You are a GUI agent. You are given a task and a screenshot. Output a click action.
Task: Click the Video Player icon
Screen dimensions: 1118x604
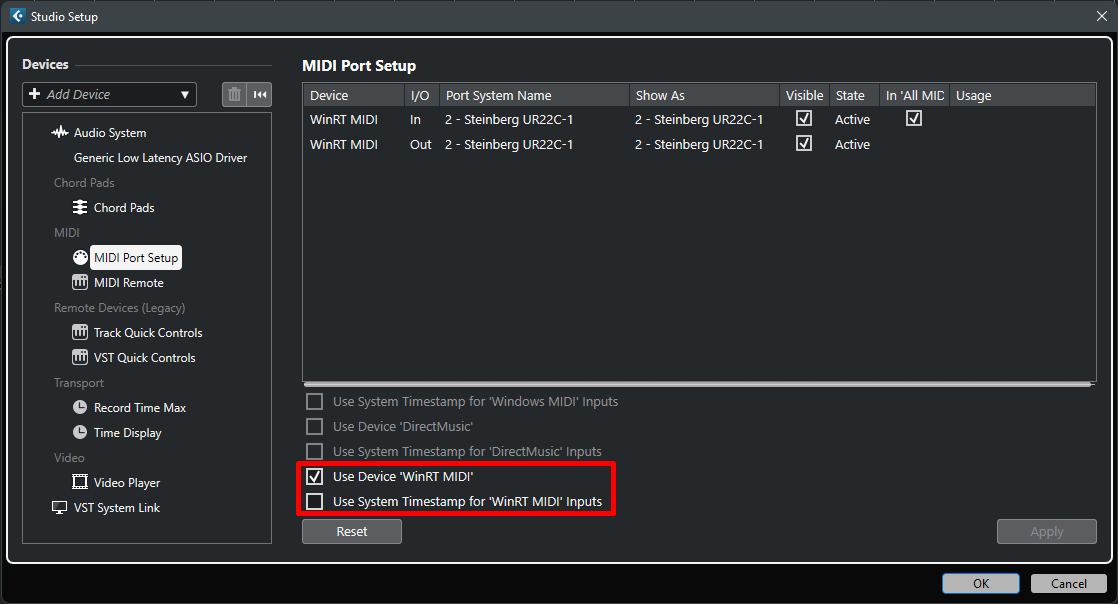coord(80,483)
